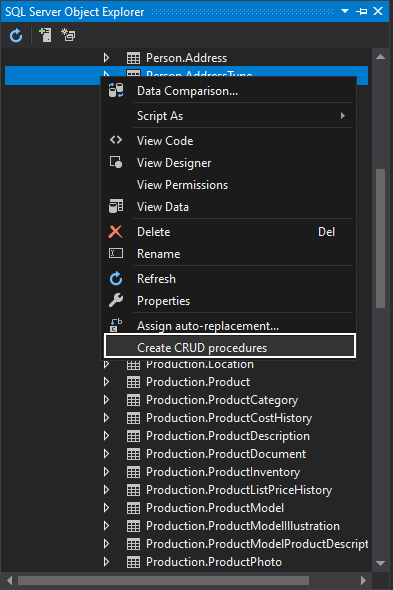This screenshot has height=590, width=393.
Task: Select Production.Product tree row
Action: point(186,382)
